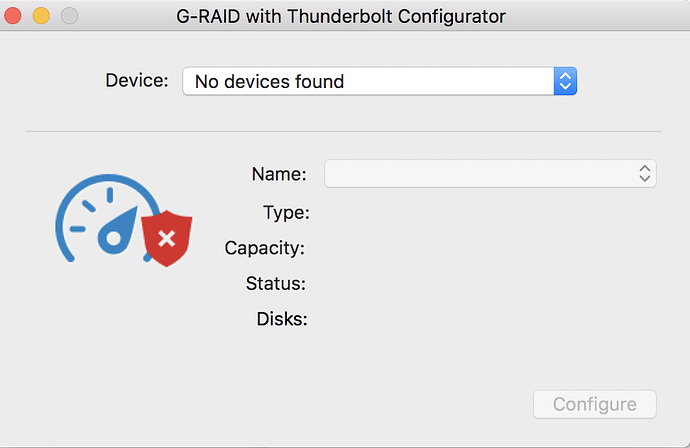Image resolution: width=690 pixels, height=448 pixels.
Task: Click the white X on the red shield
Action: tap(167, 239)
